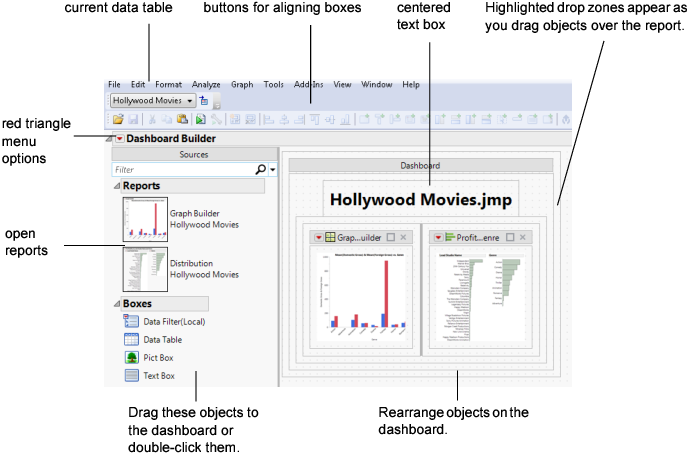Viewport: 693px width, 463px height.
Task: Click the Open file toolbar icon
Action: coord(118,120)
